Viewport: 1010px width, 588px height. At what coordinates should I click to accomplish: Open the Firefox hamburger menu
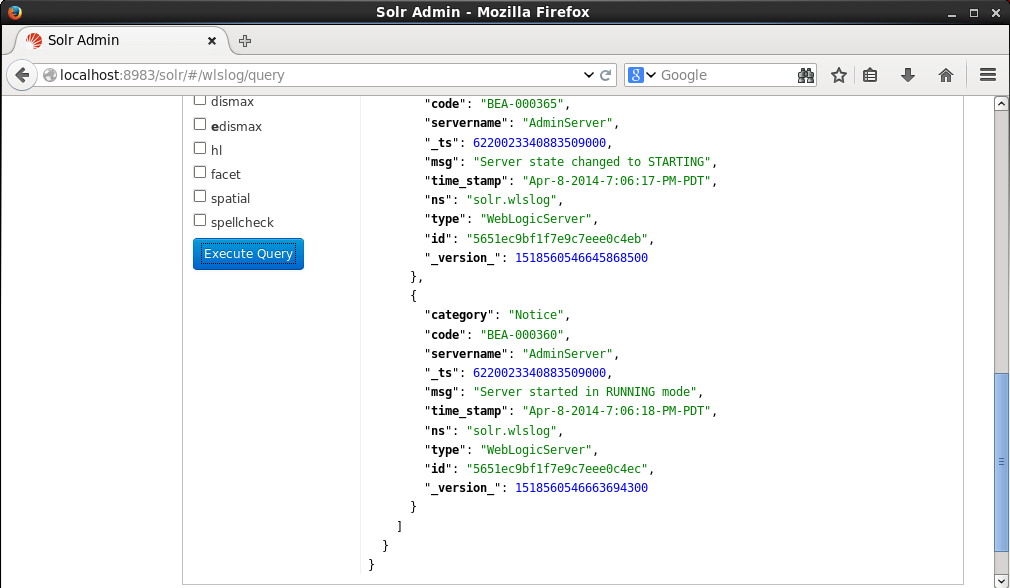click(x=987, y=75)
